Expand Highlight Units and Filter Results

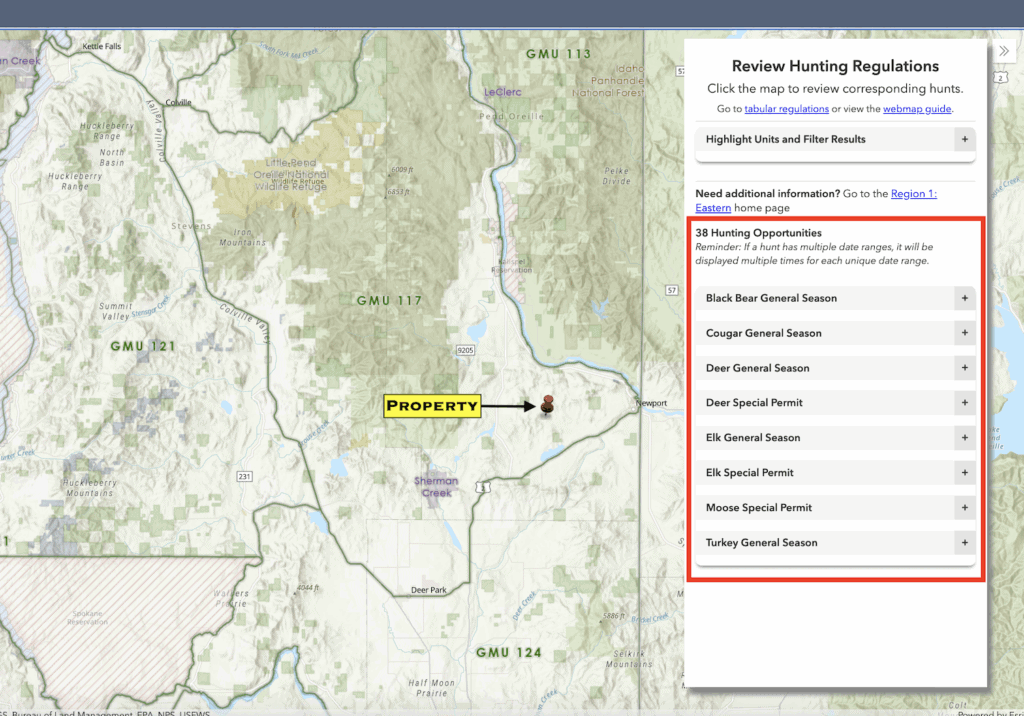pyautogui.click(x=964, y=139)
